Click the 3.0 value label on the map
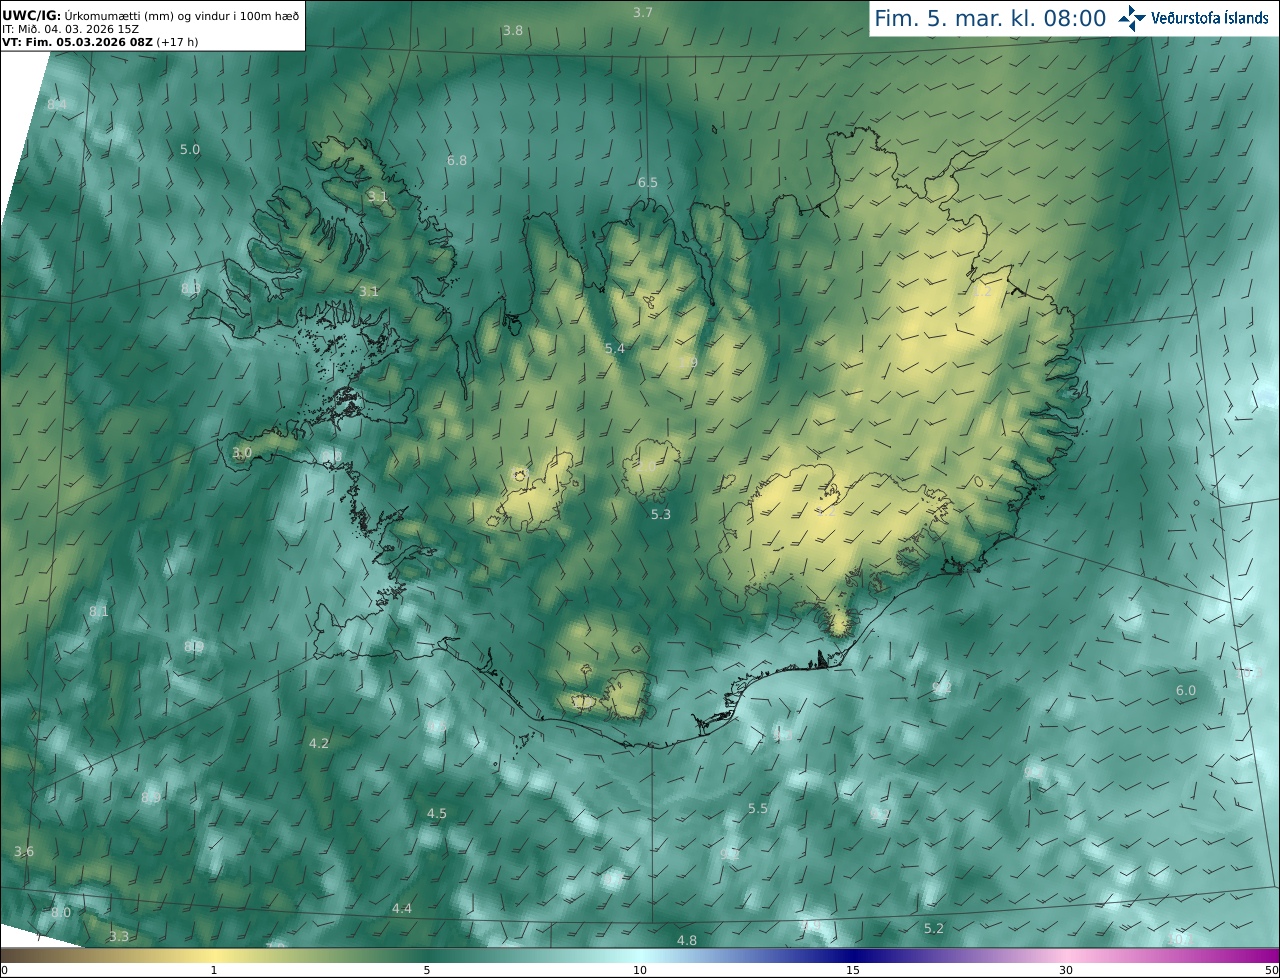 (x=242, y=452)
